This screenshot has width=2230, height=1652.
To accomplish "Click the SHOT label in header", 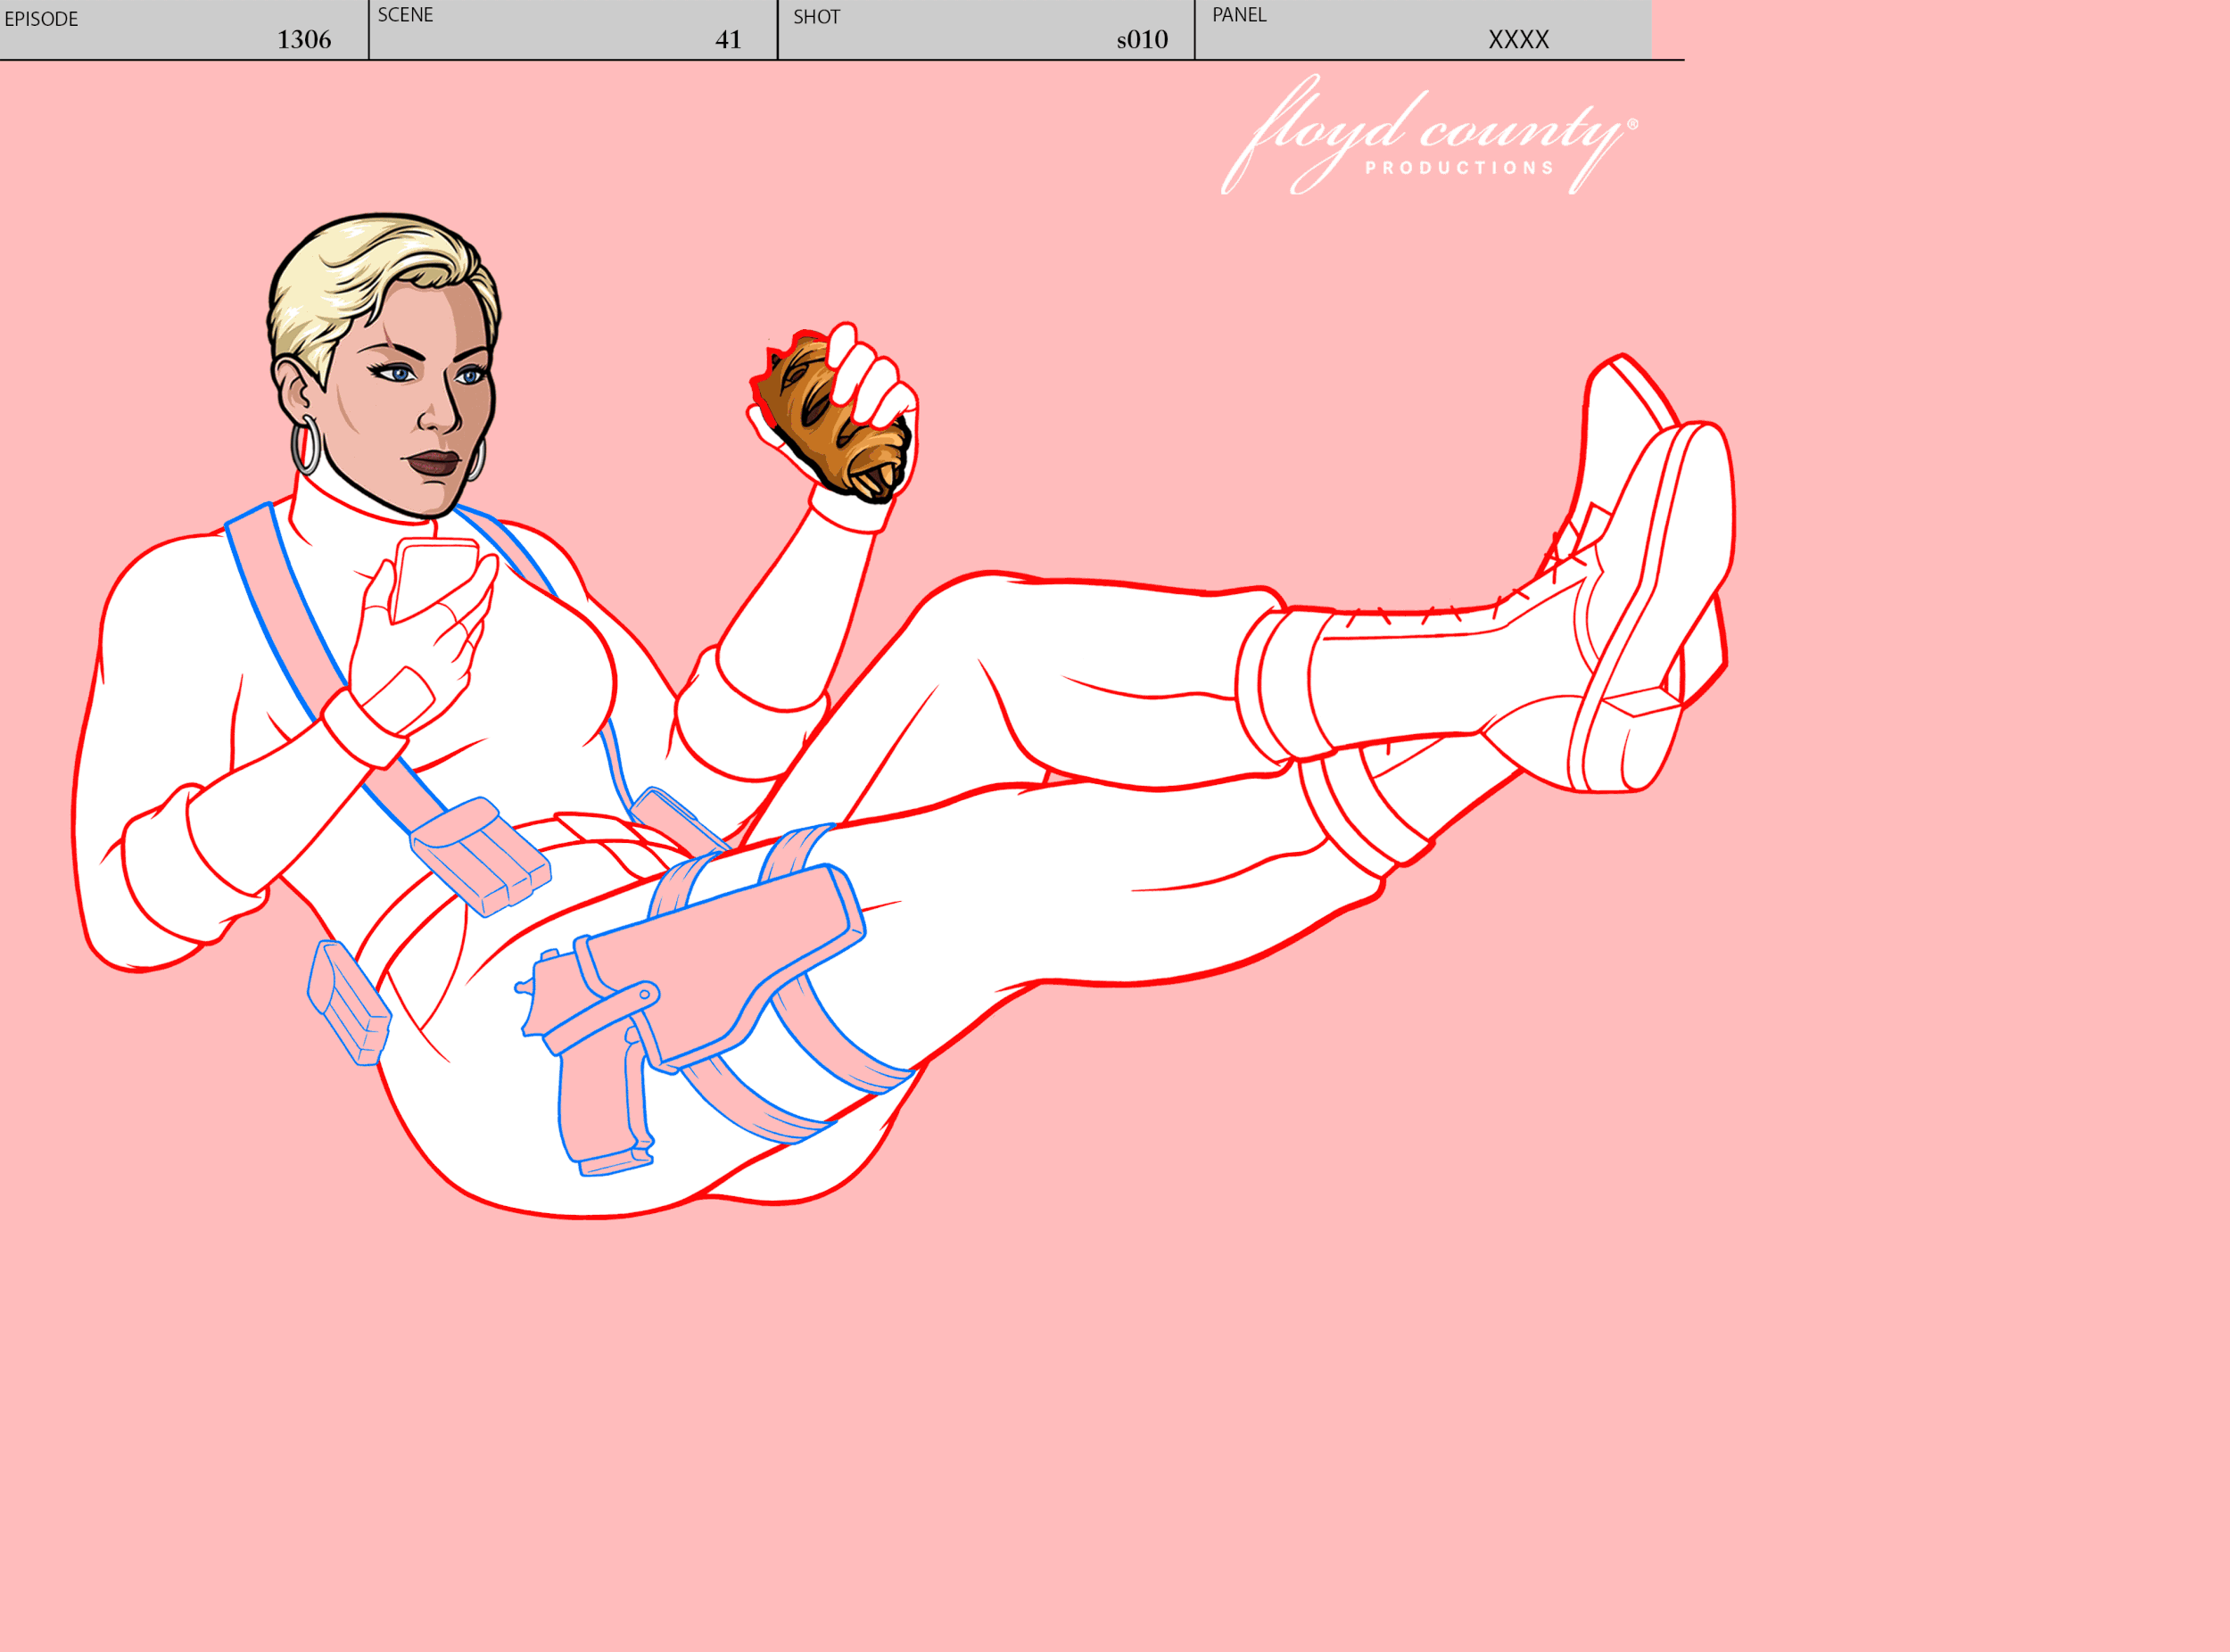I will pos(816,17).
